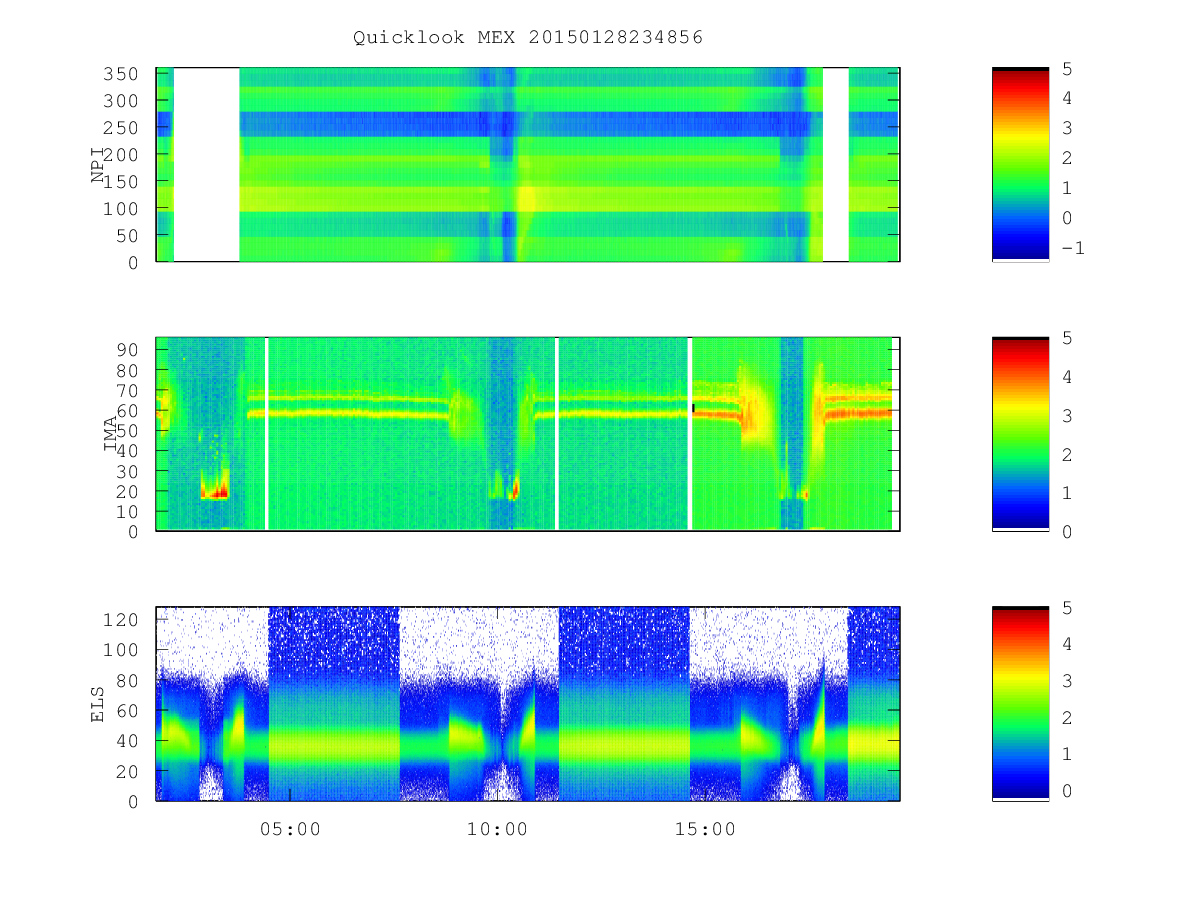Click the ELS axis label
This screenshot has height=900, width=1200.
[x=98, y=704]
